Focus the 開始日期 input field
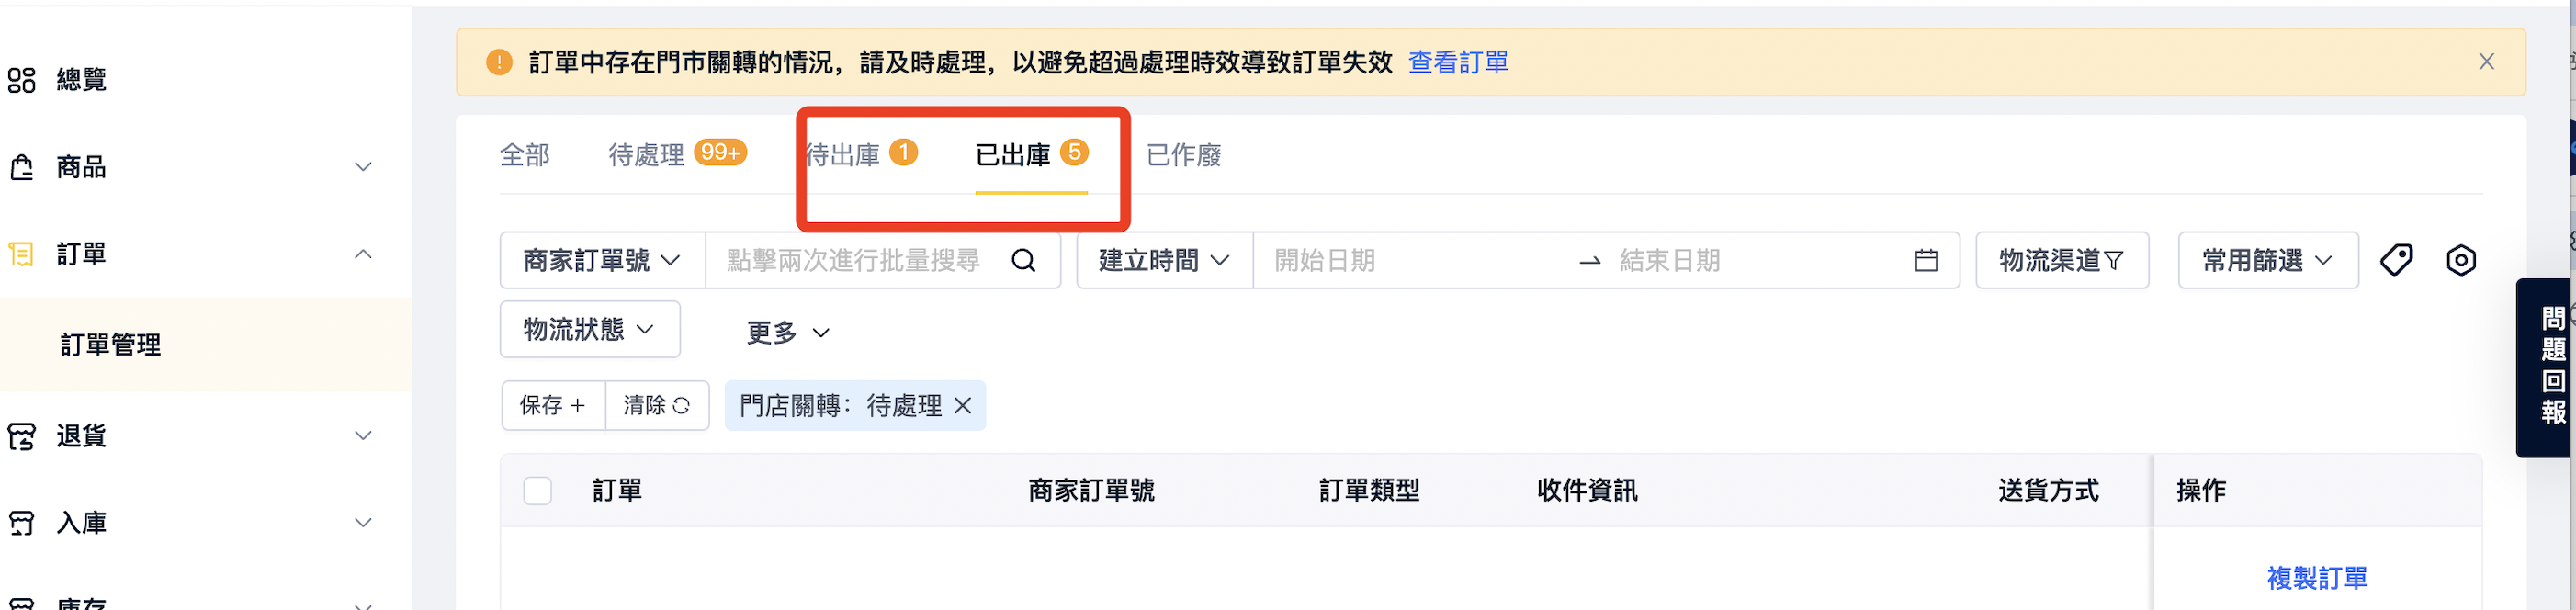 1410,261
